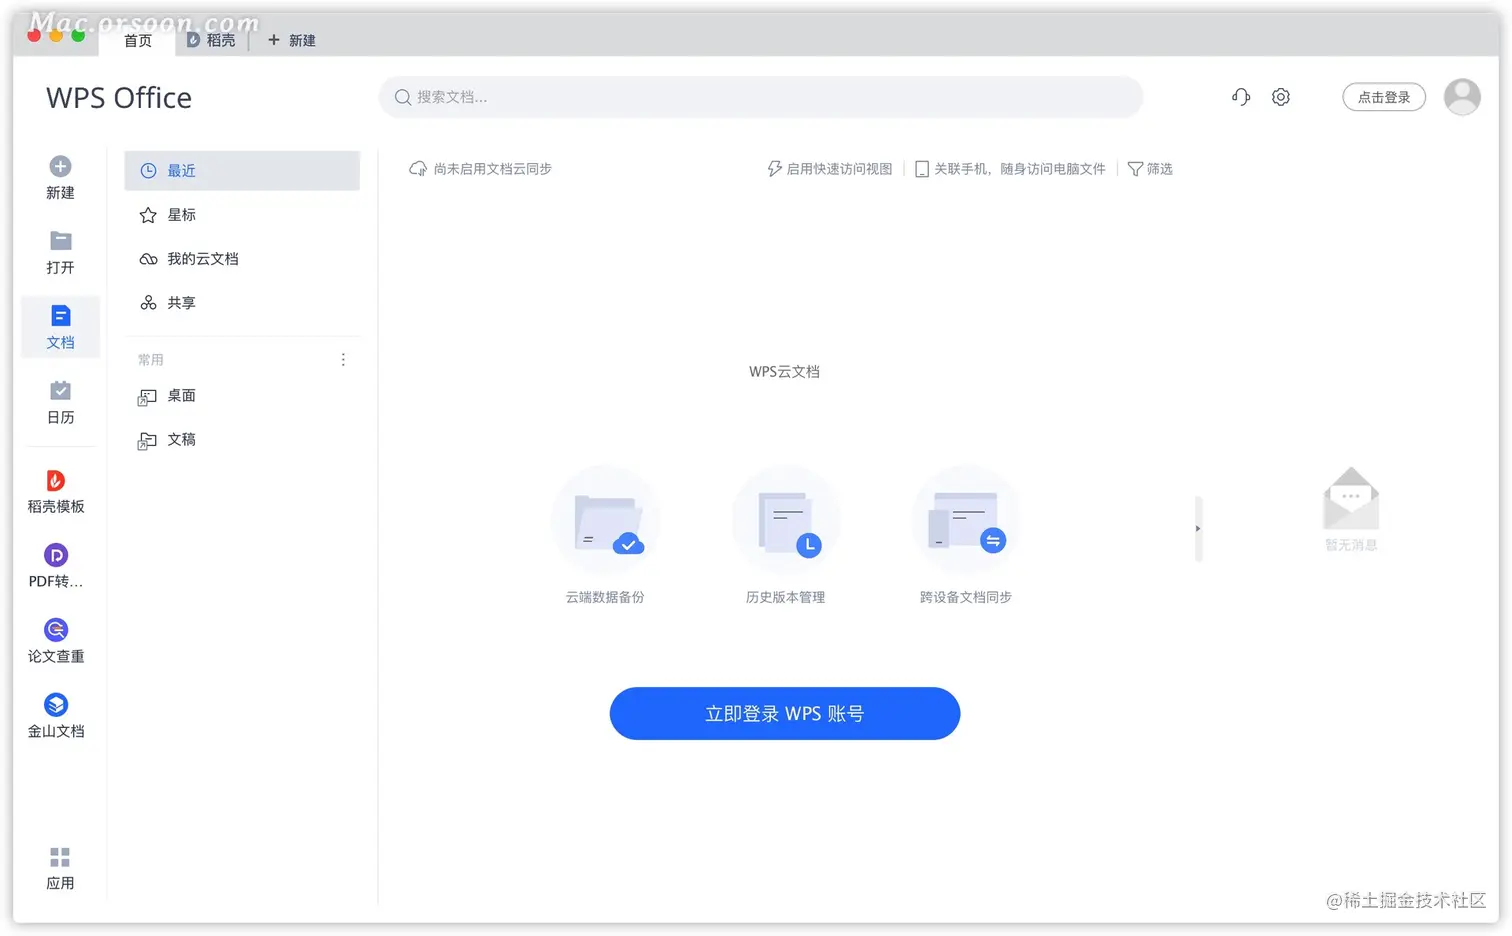Collapse the message panel arrow handle
This screenshot has width=1512, height=936.
pyautogui.click(x=1198, y=529)
